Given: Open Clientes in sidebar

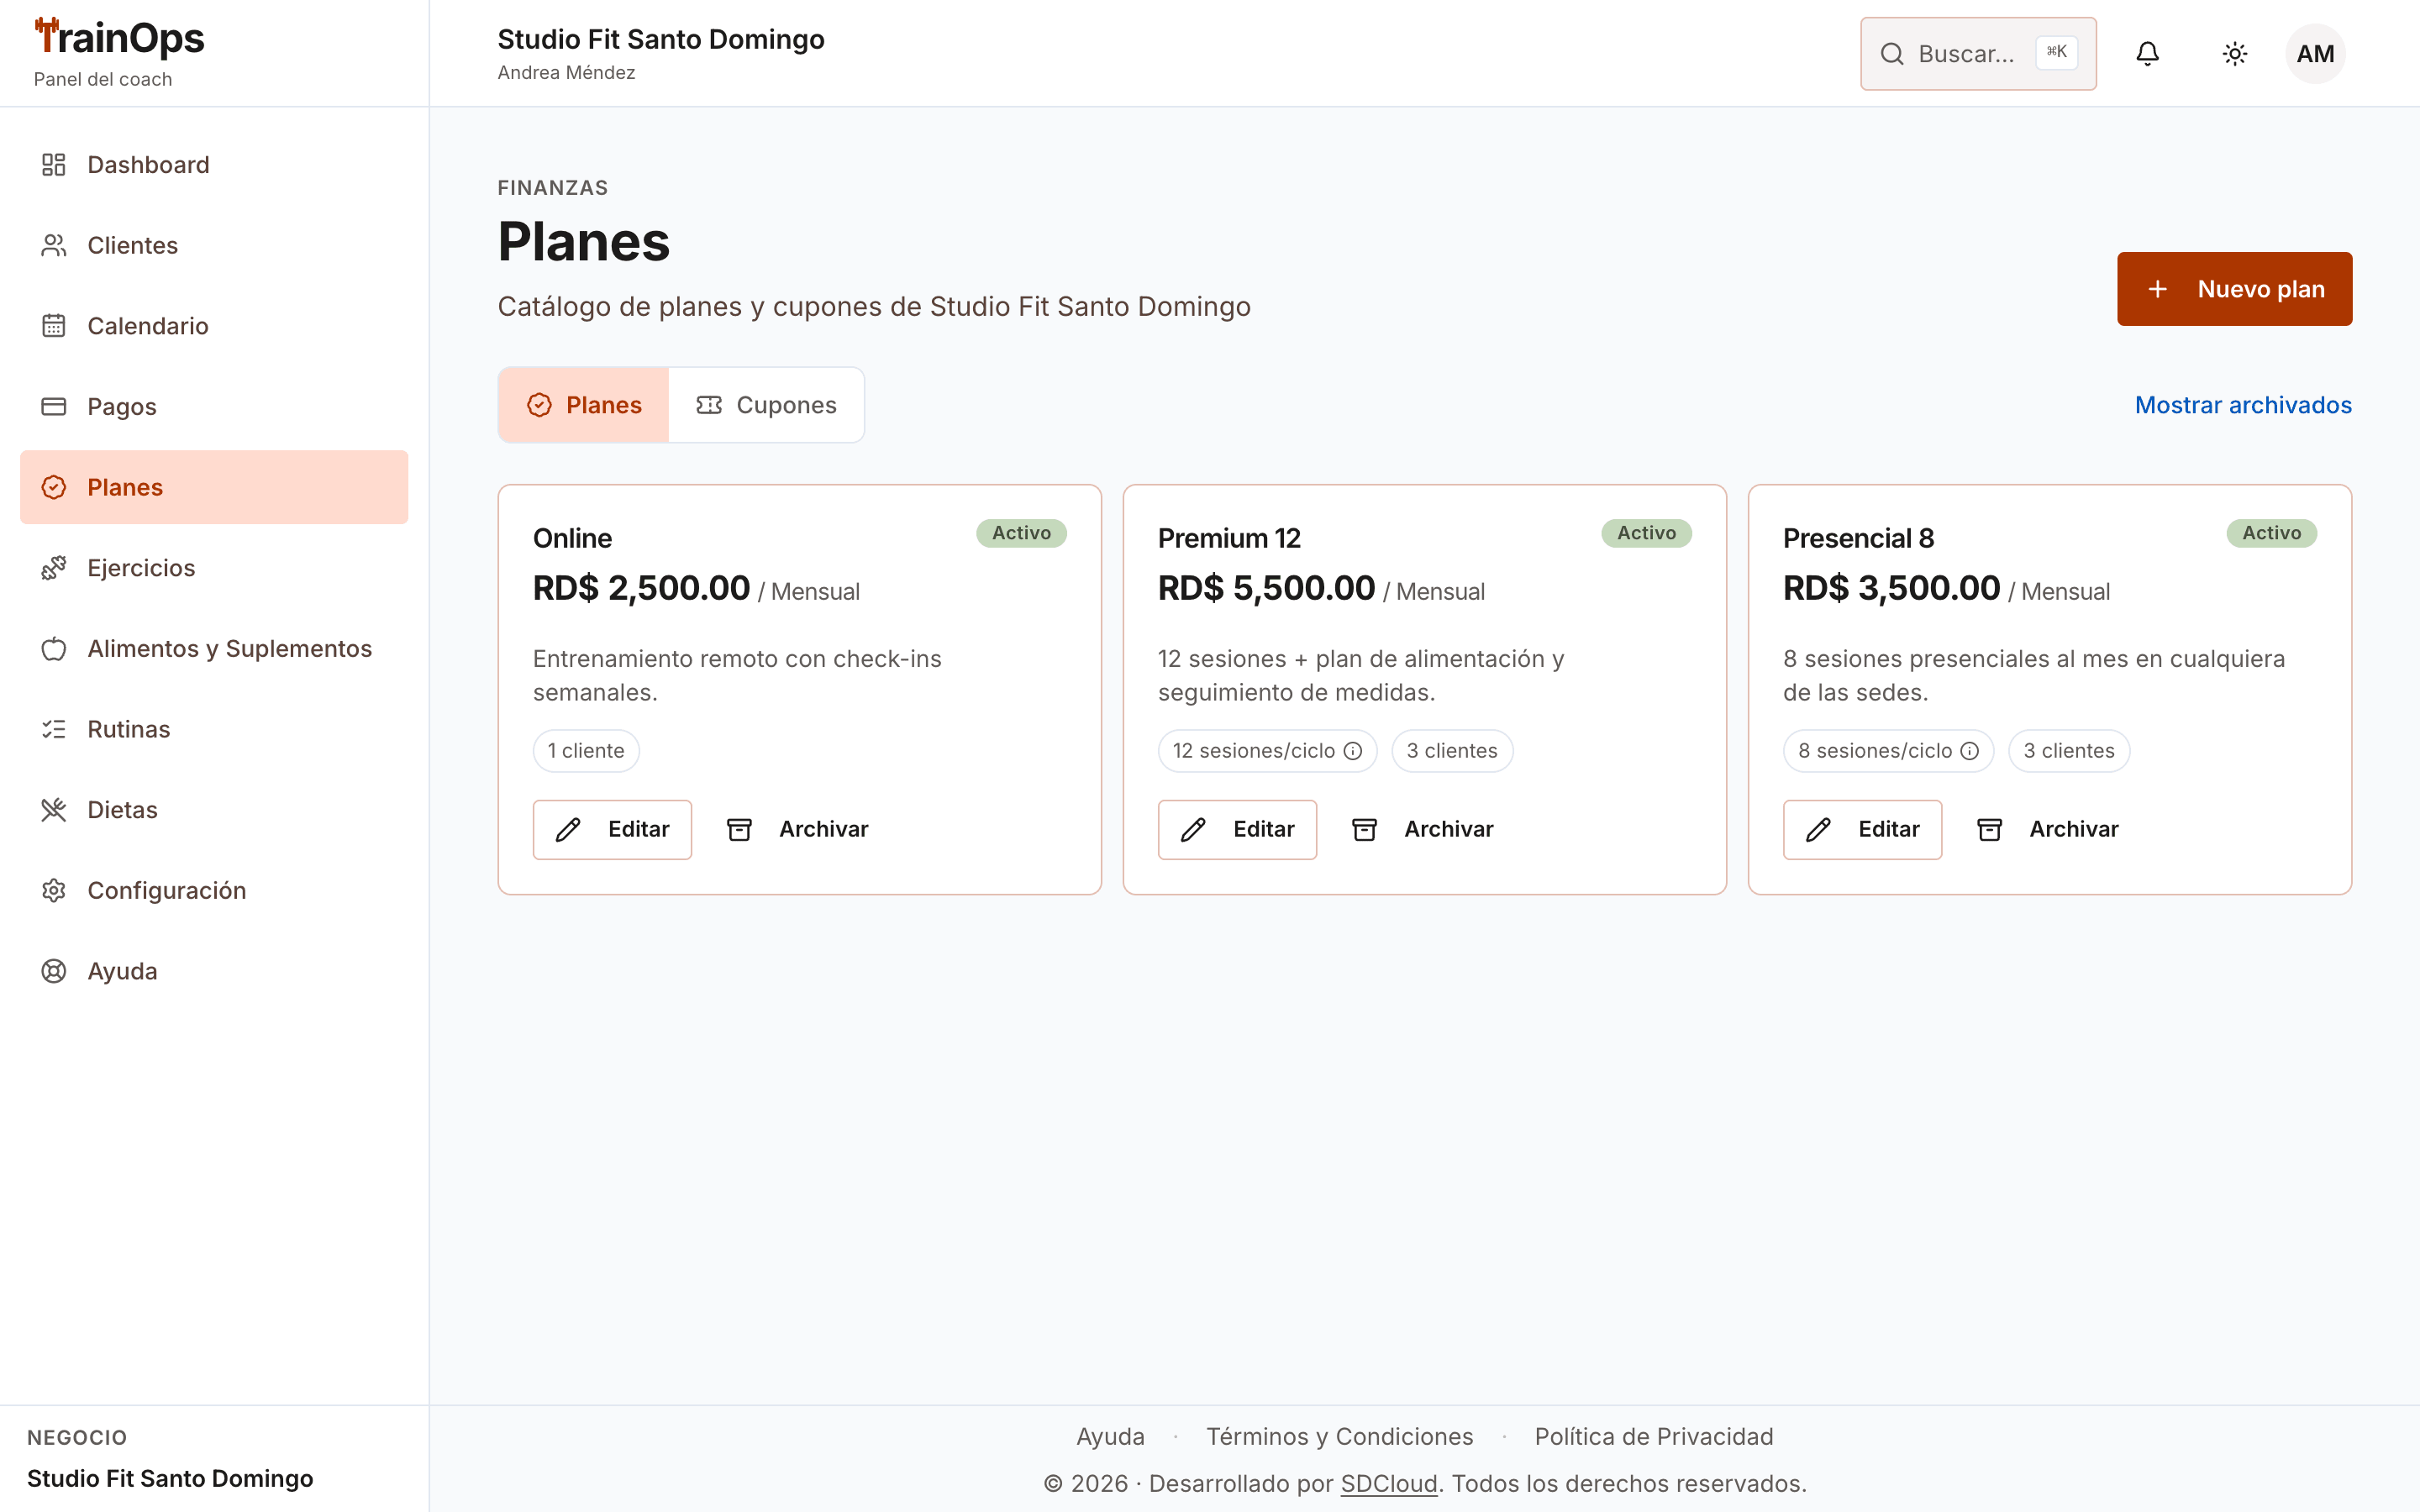Looking at the screenshot, I should (x=214, y=245).
